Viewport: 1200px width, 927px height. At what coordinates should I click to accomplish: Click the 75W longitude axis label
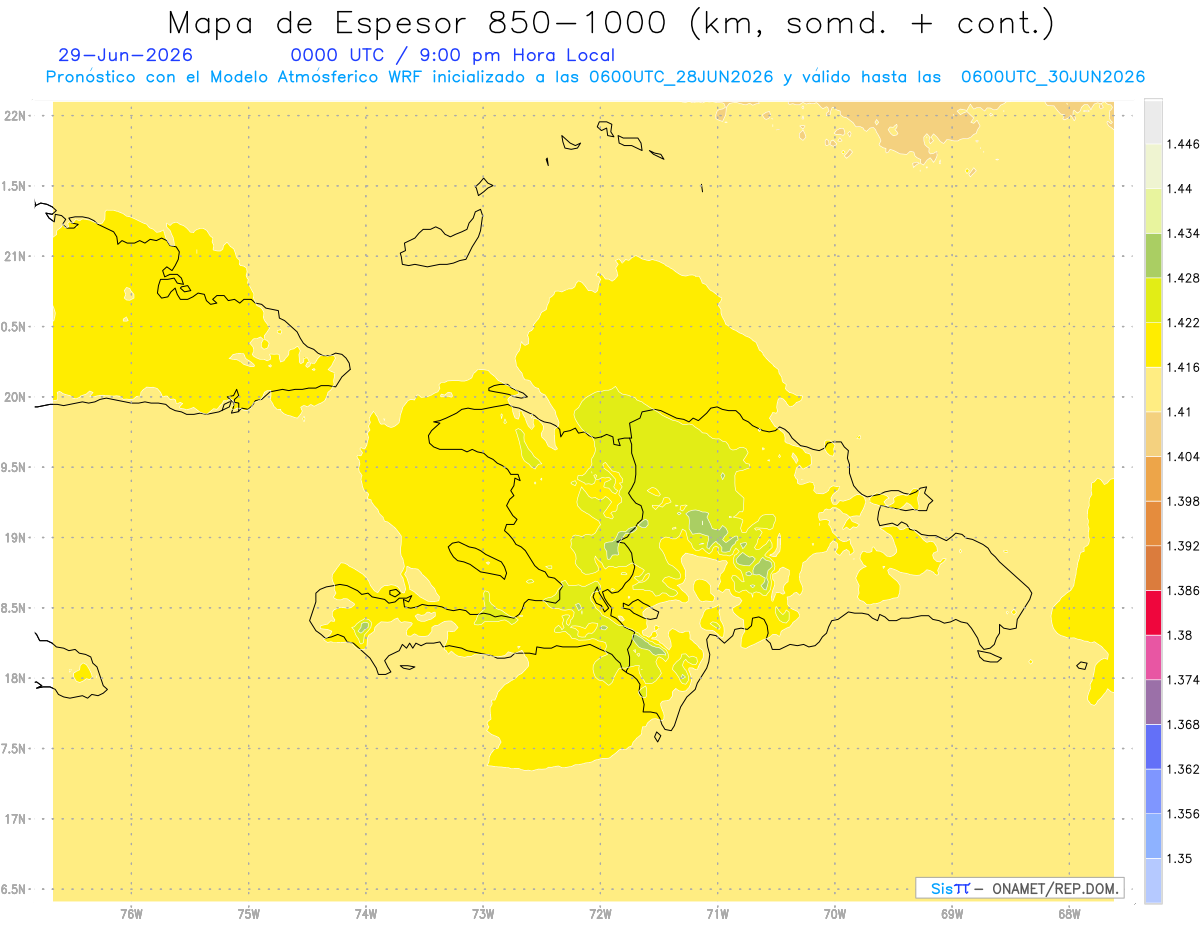(248, 914)
